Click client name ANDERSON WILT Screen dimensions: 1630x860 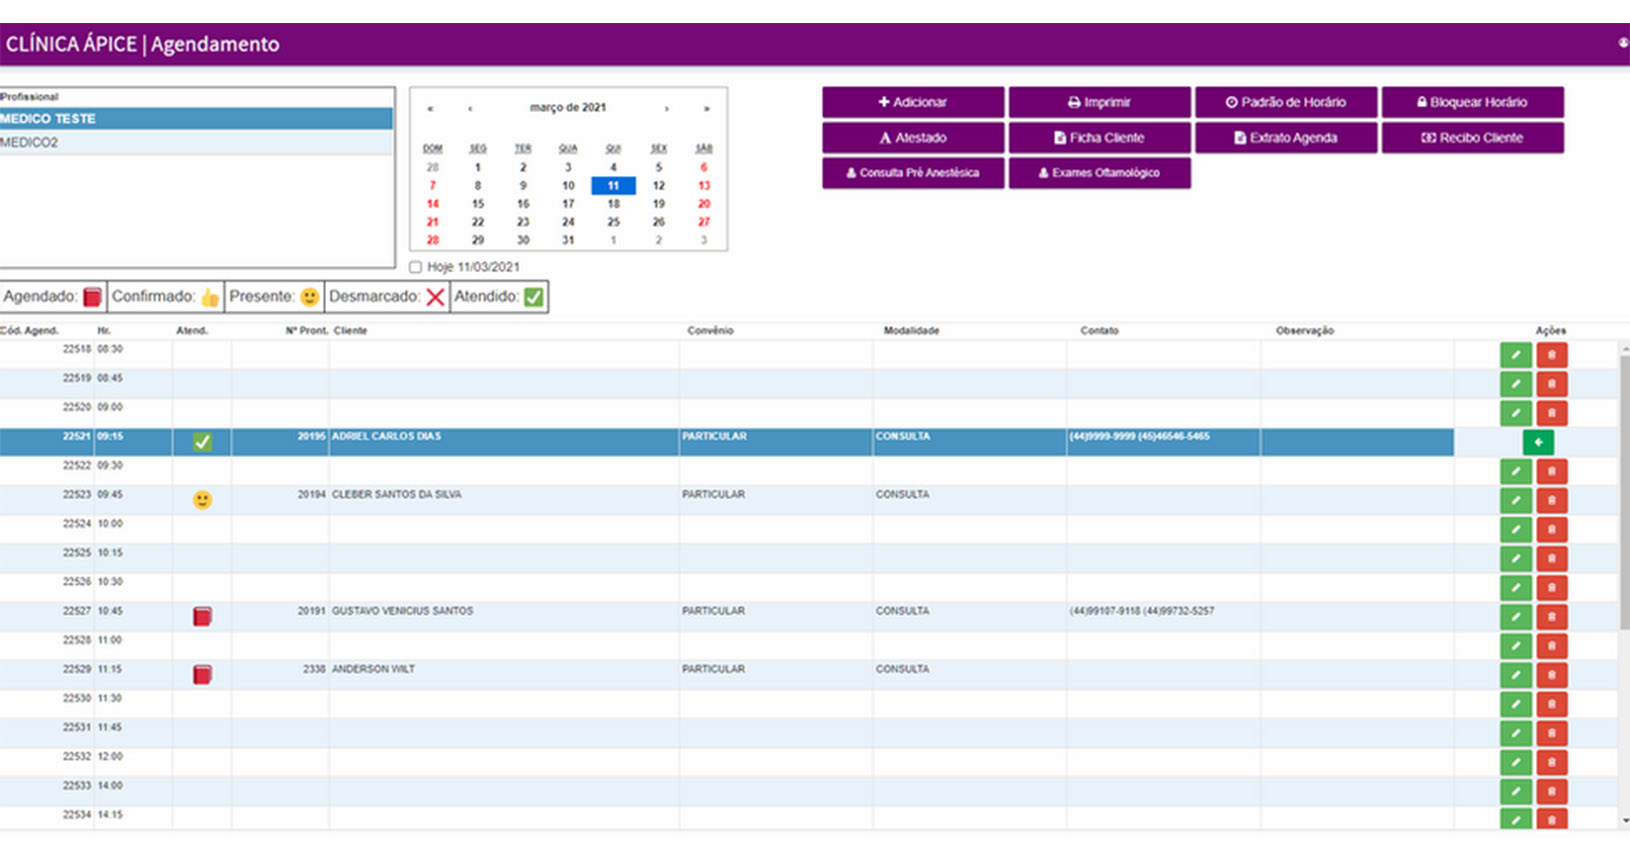tap(373, 669)
